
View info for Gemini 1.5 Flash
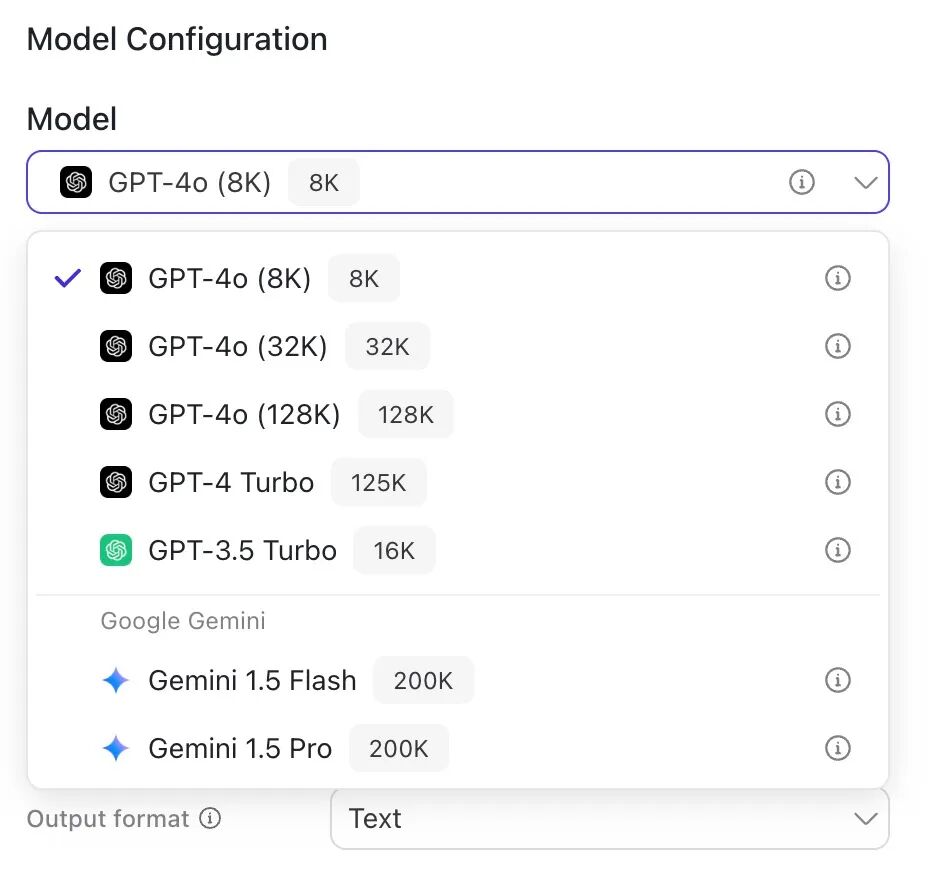click(837, 680)
